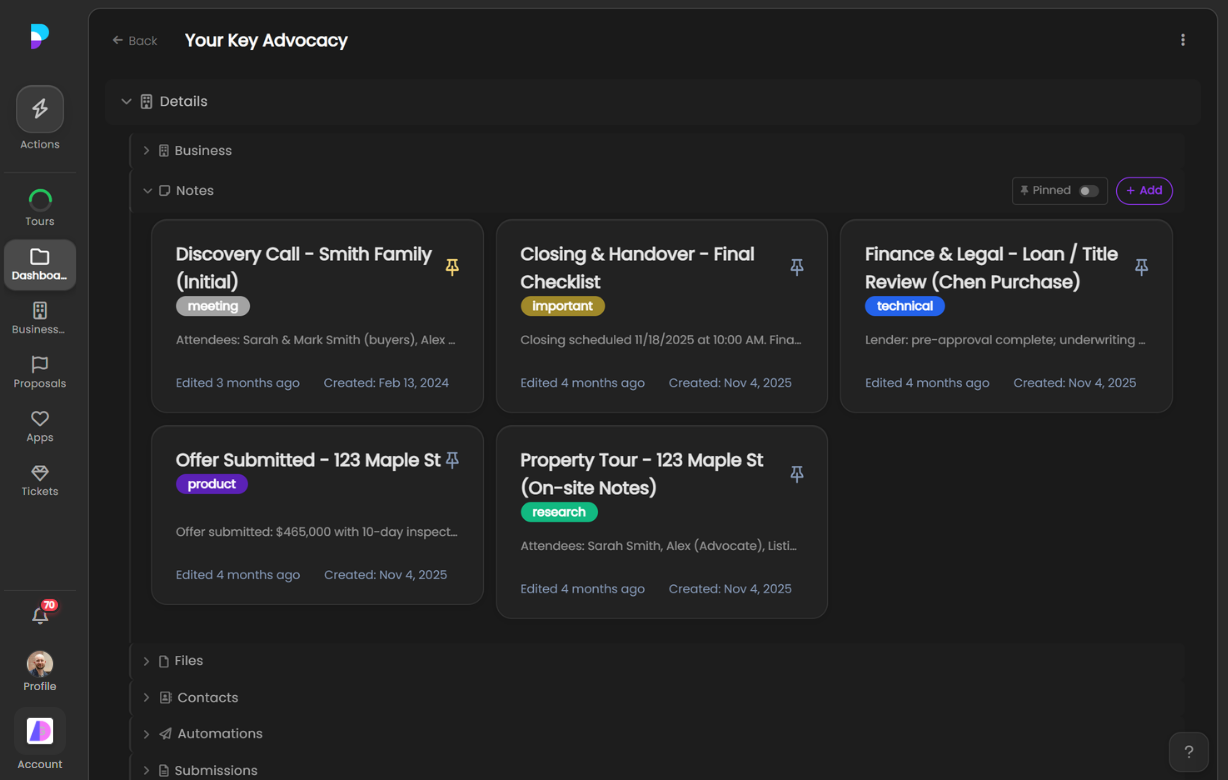Screen dimensions: 1228x780
Task: Click the purple product tag
Action: pyautogui.click(x=212, y=484)
